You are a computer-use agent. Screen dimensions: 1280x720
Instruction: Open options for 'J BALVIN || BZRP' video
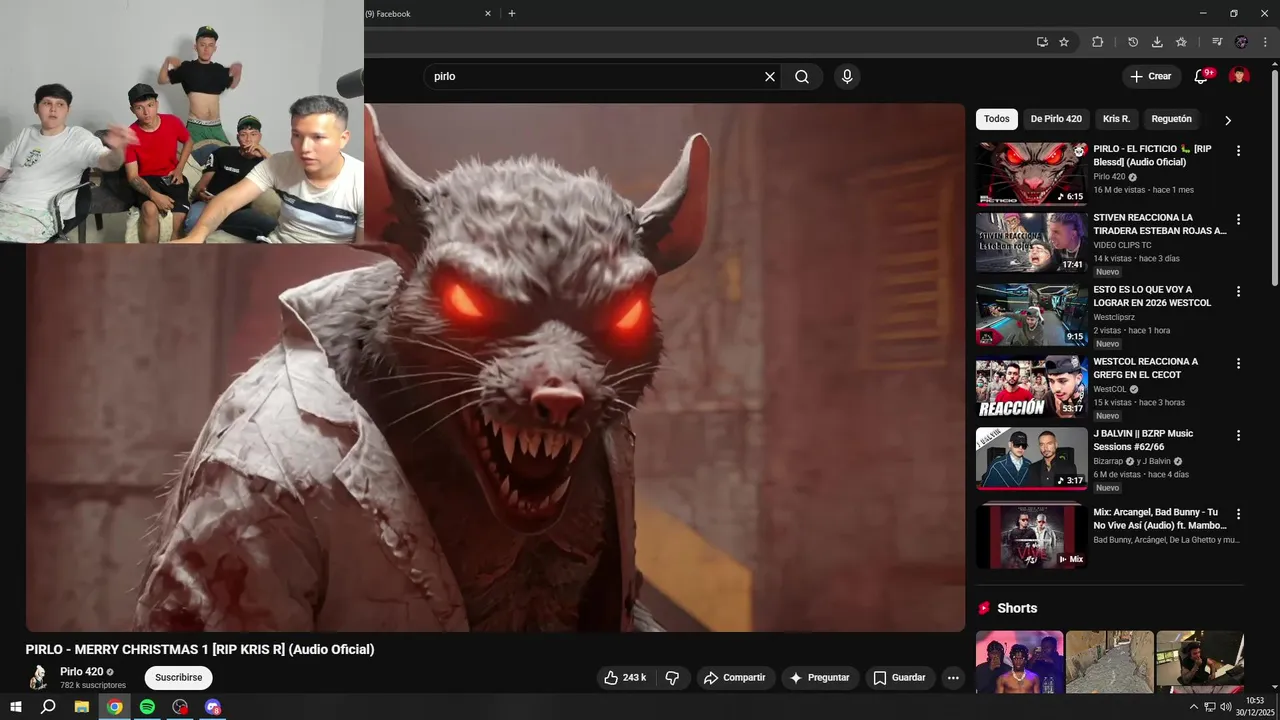coord(1238,436)
